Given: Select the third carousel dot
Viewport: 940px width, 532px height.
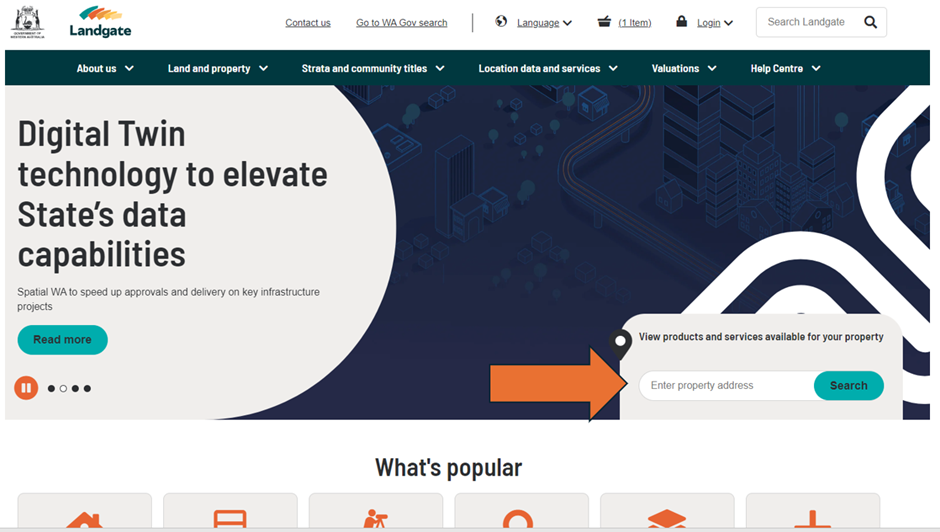Looking at the screenshot, I should pyautogui.click(x=76, y=389).
